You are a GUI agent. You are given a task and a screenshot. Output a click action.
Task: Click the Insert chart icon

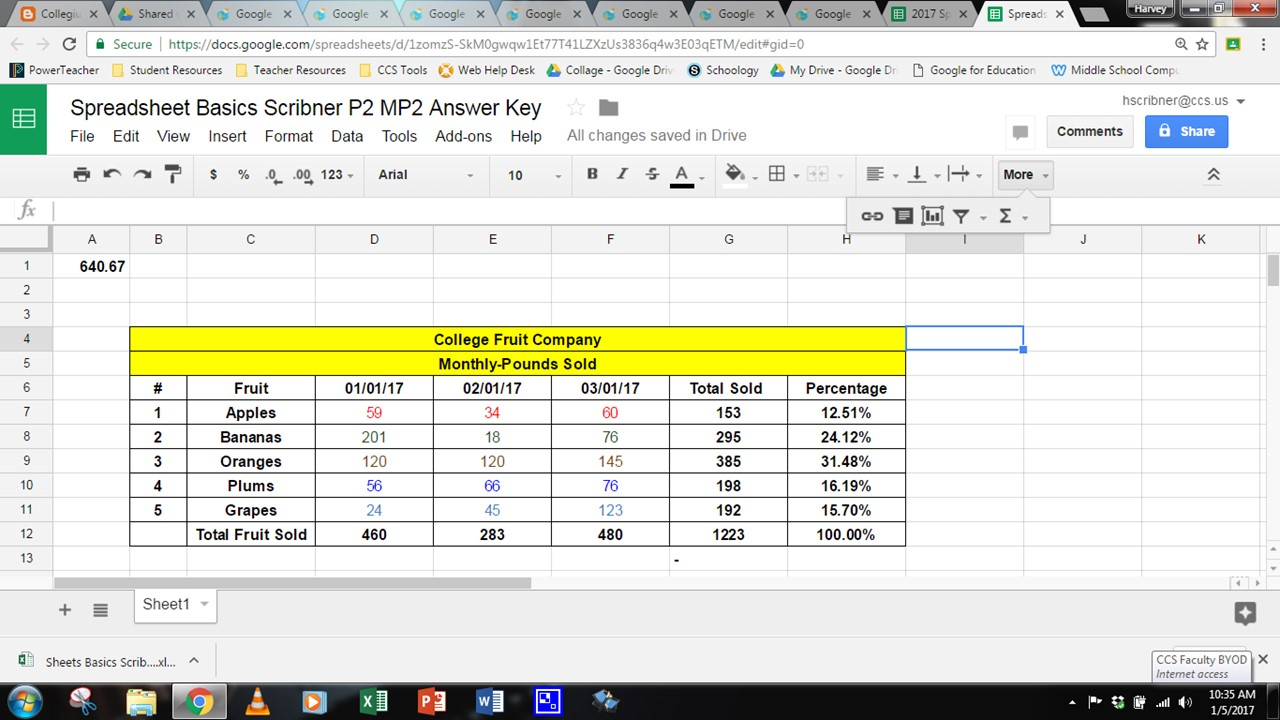tap(932, 215)
